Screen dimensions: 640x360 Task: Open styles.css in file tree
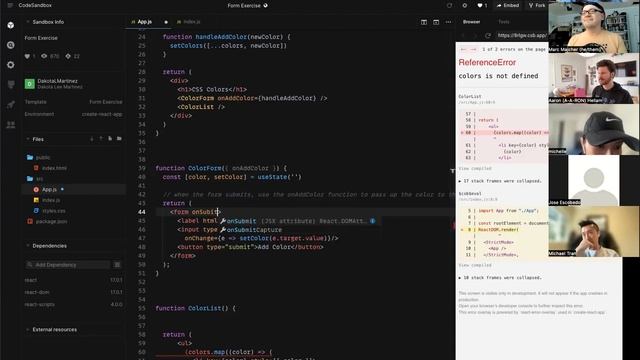[x=50, y=211]
